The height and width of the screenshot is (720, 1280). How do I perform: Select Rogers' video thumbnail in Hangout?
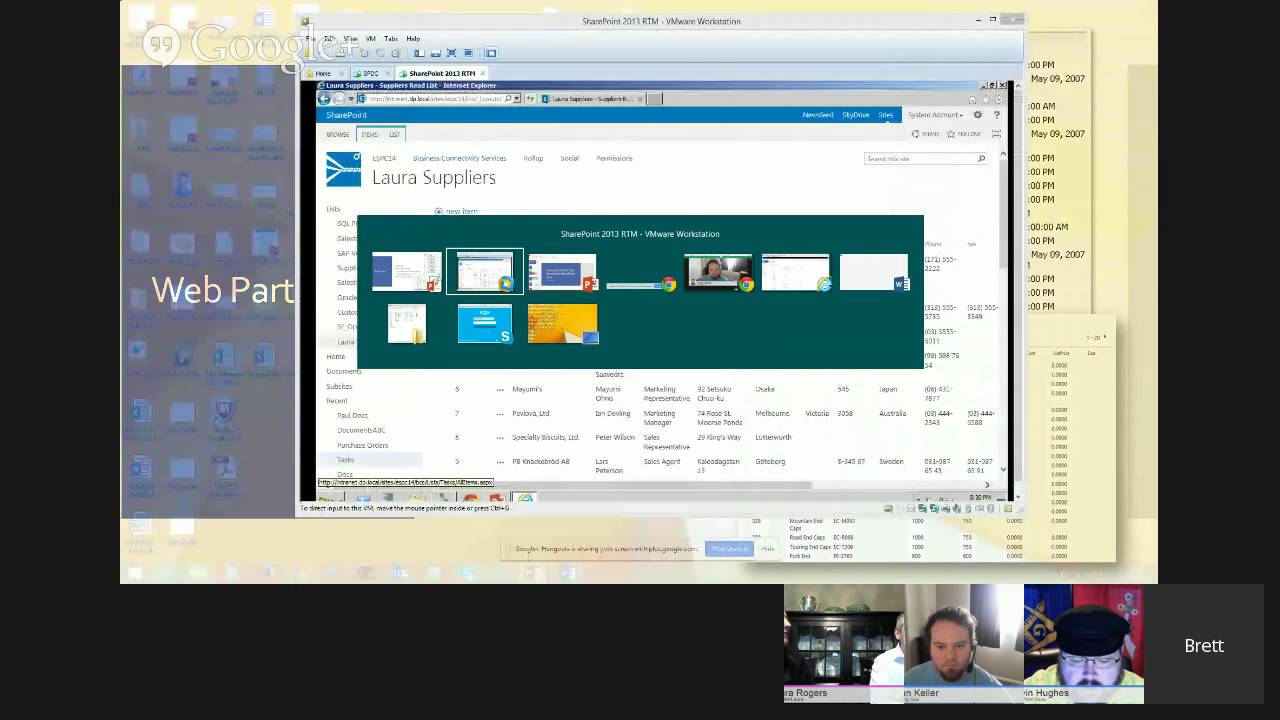point(844,645)
